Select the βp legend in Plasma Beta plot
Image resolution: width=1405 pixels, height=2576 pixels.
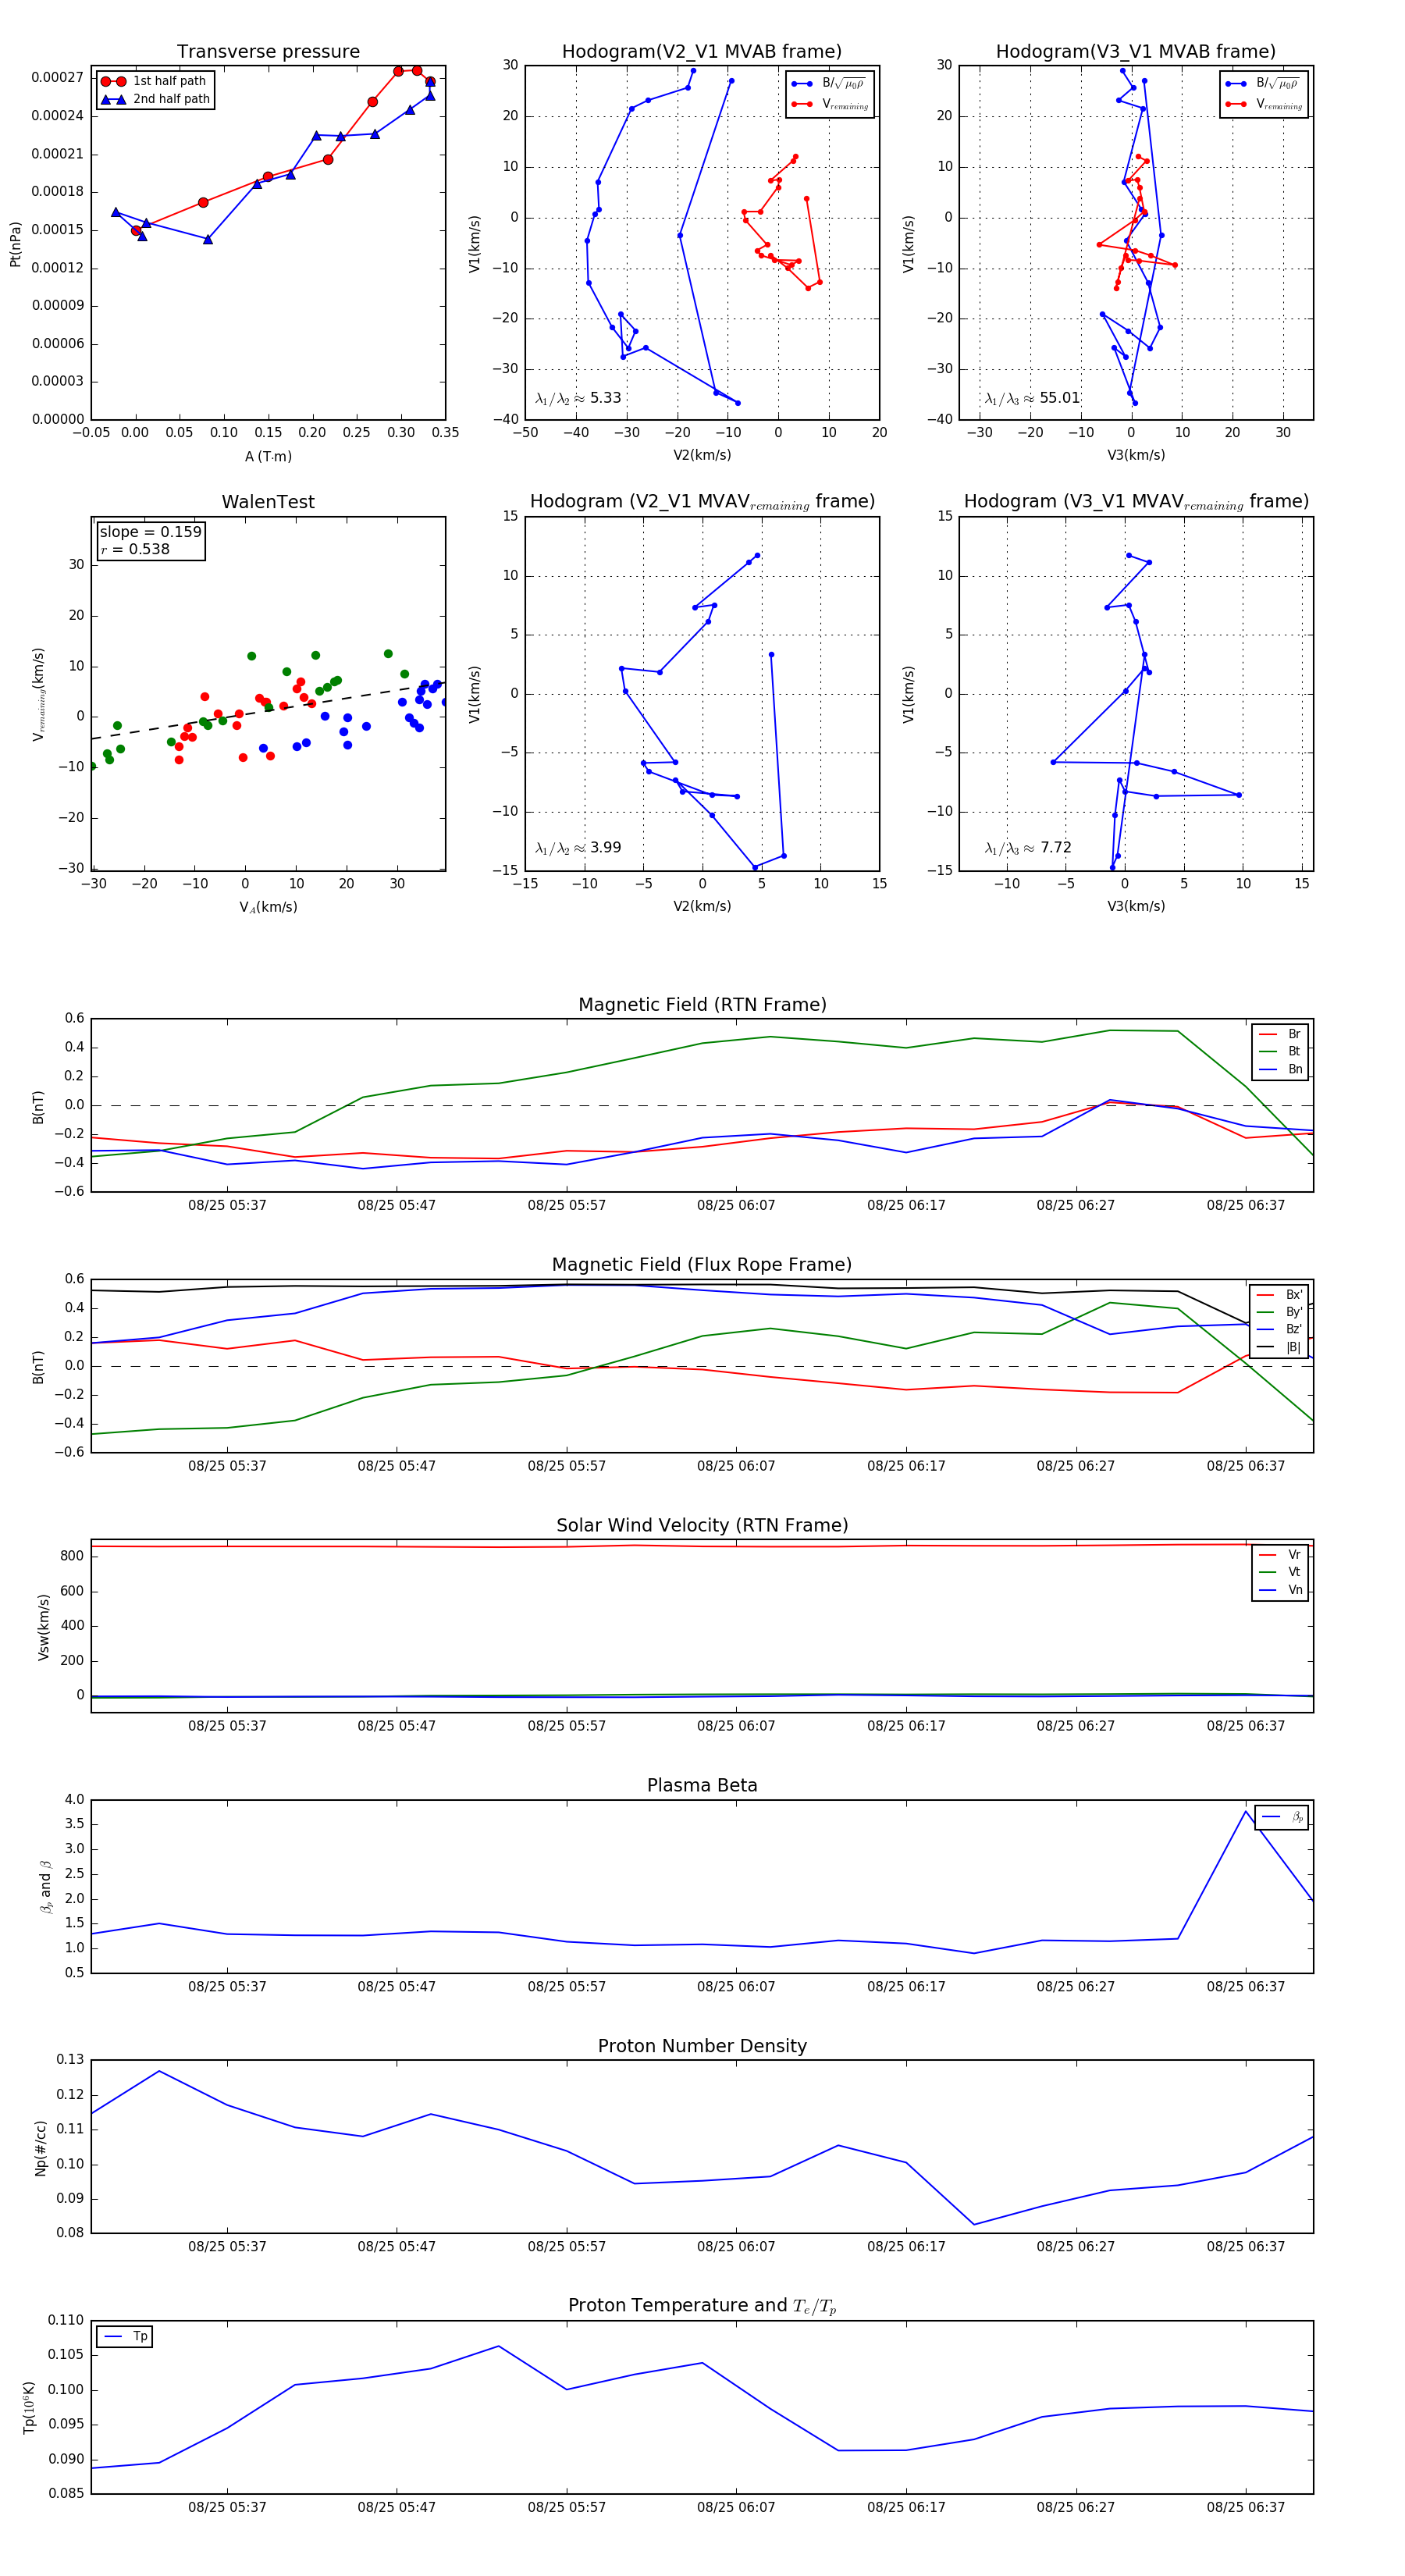1282,1817
